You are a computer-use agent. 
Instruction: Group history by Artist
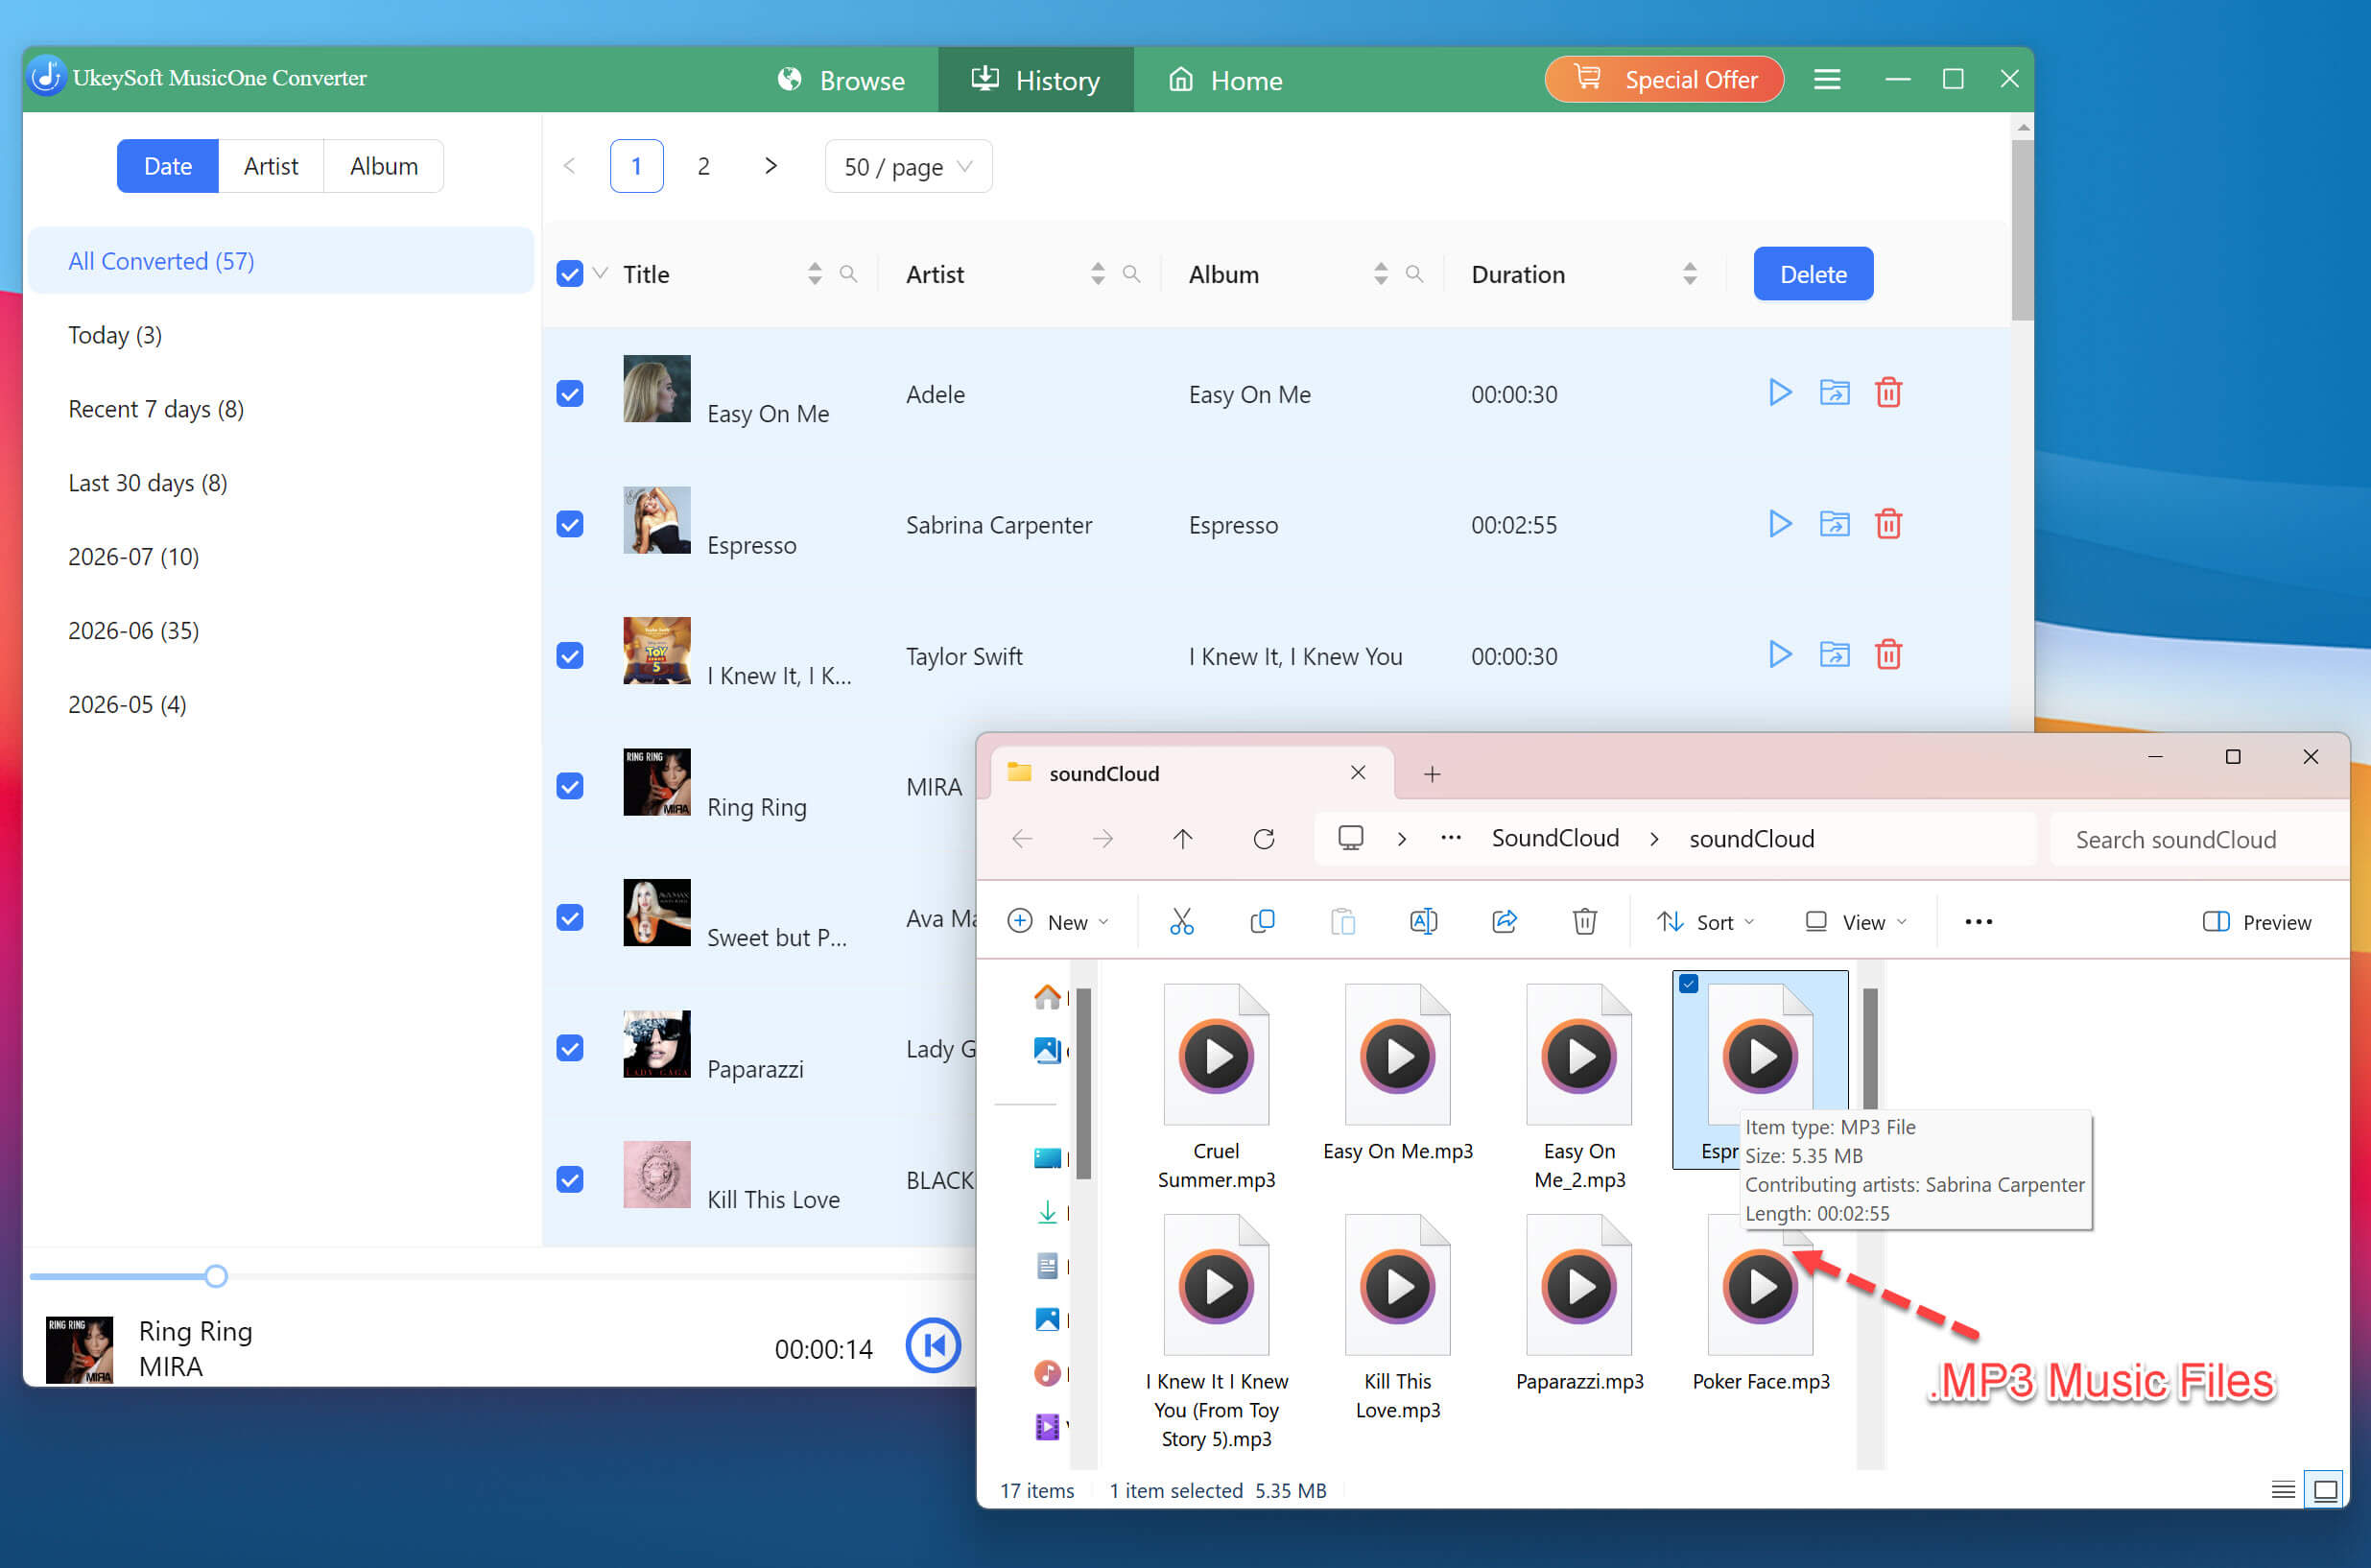tap(271, 166)
